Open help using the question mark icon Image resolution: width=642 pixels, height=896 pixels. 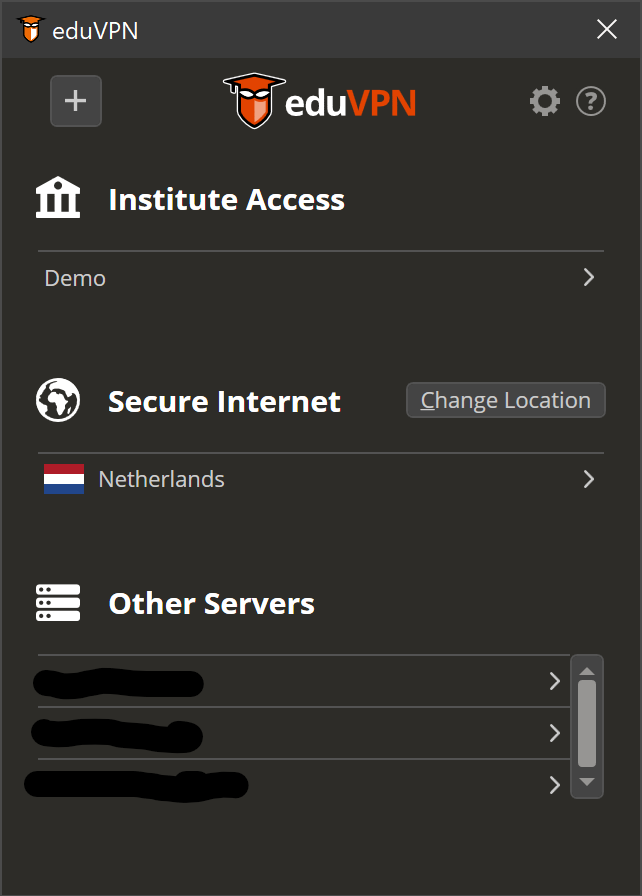click(x=591, y=100)
